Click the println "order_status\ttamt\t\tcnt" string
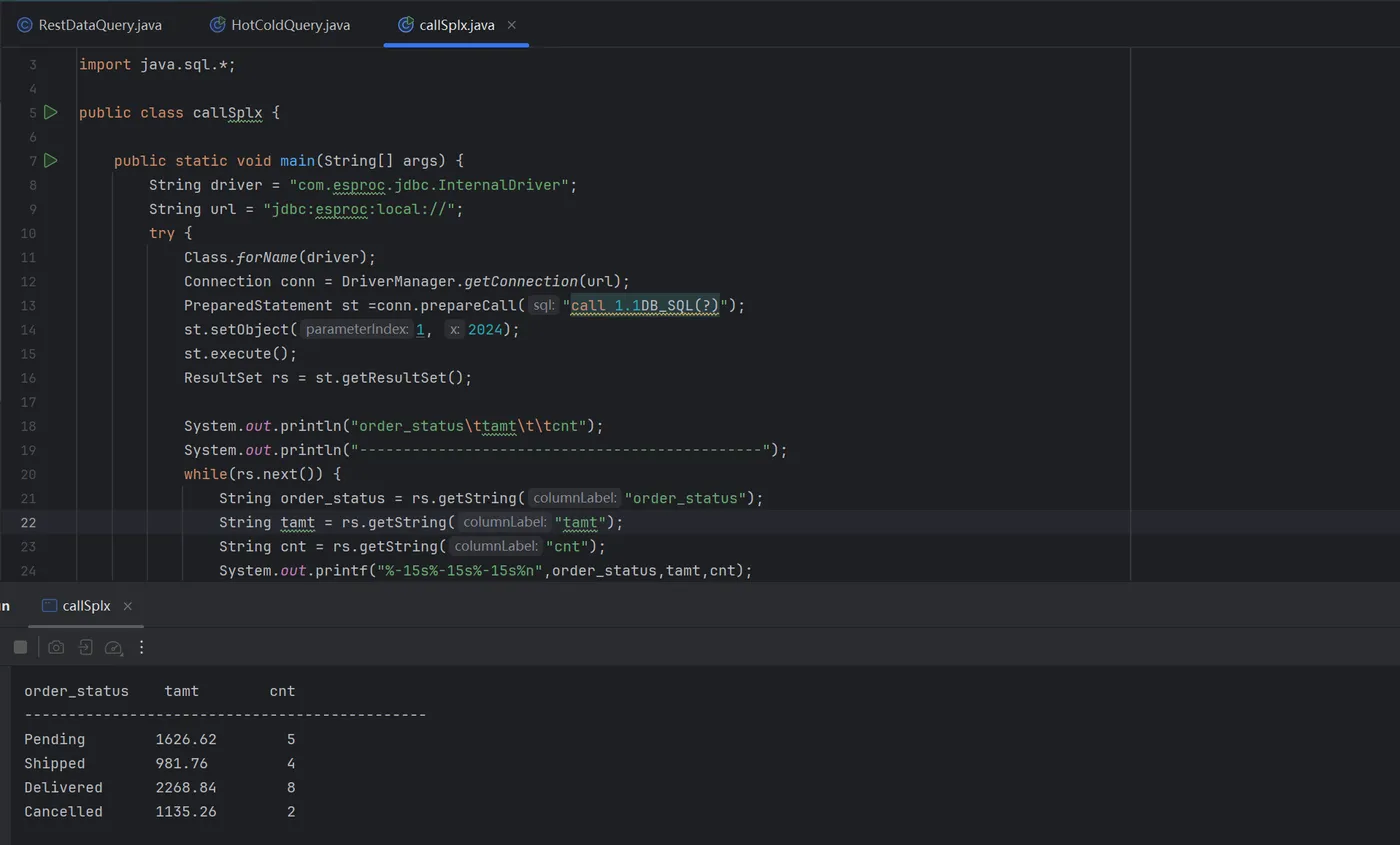The image size is (1400, 845). pos(468,426)
